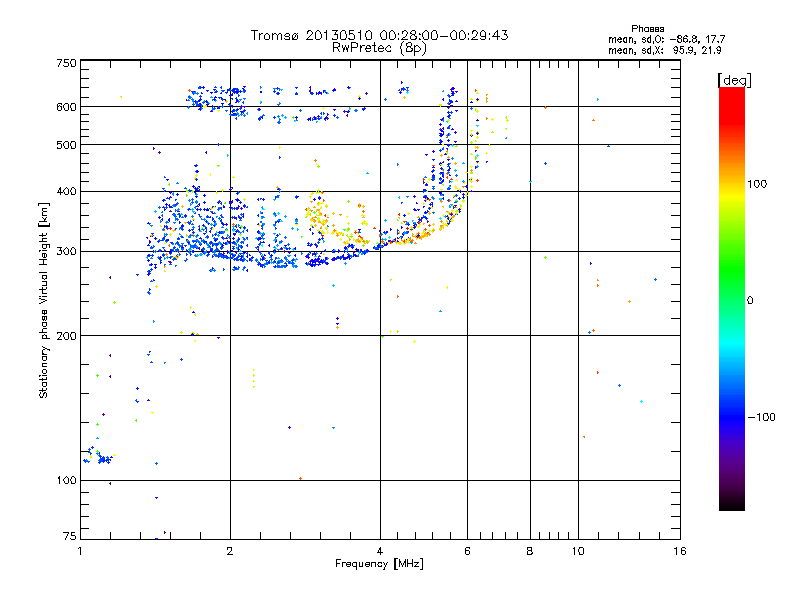Click the frequency-axis tick label '2'
Screen dimensions: 800x600
230,551
